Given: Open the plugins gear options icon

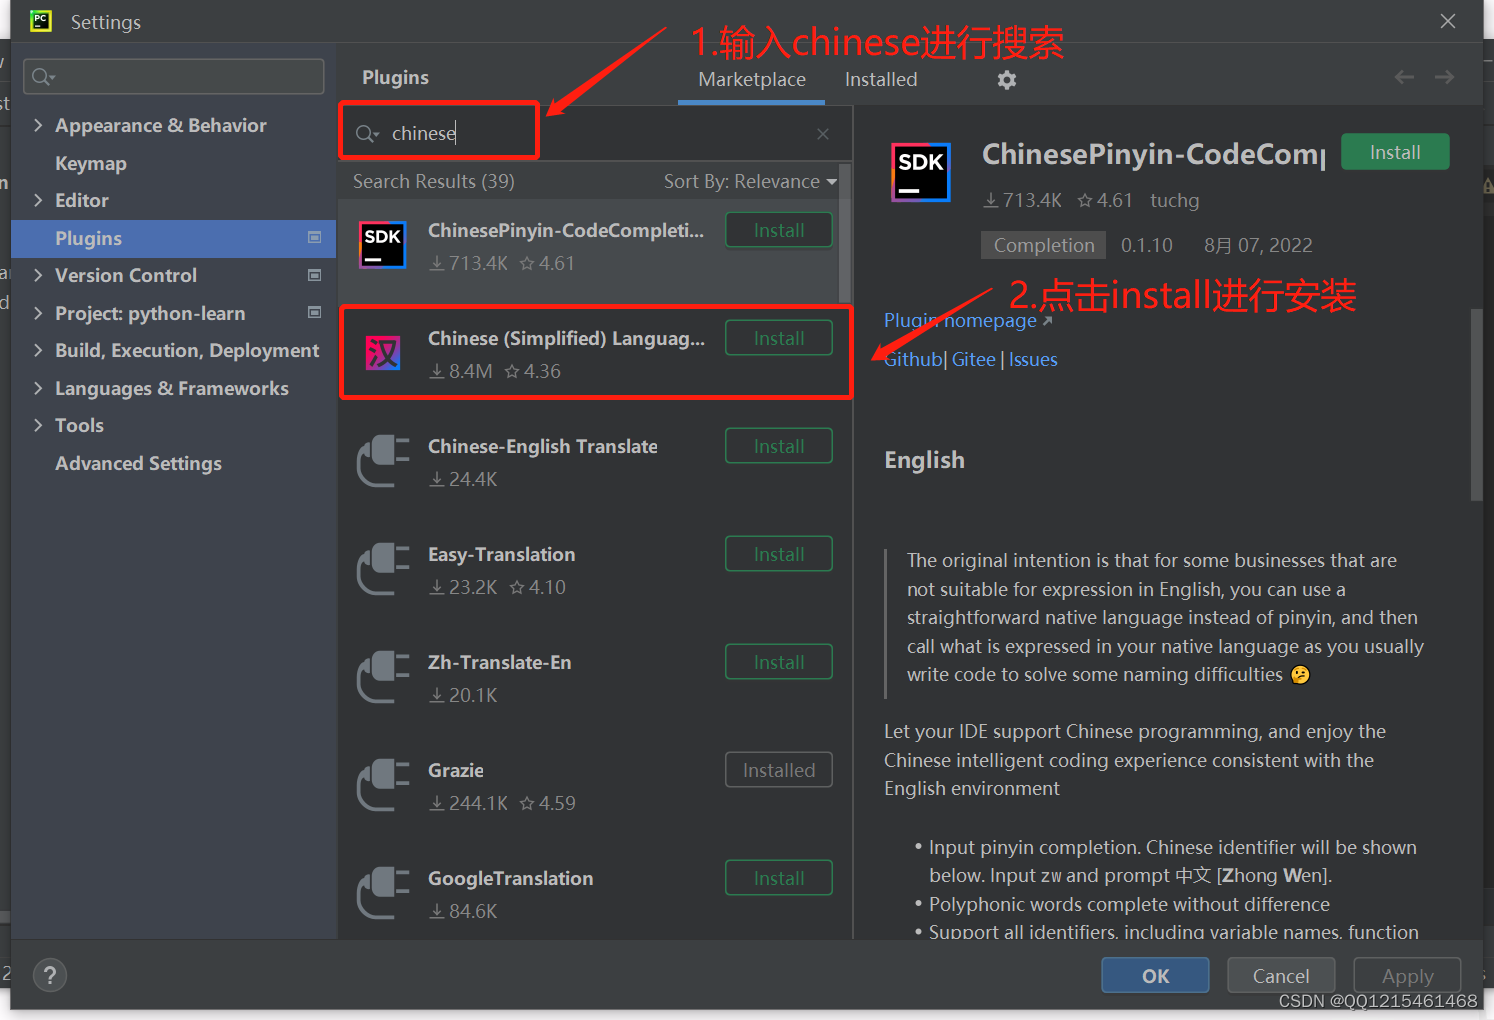Looking at the screenshot, I should coord(1007,80).
